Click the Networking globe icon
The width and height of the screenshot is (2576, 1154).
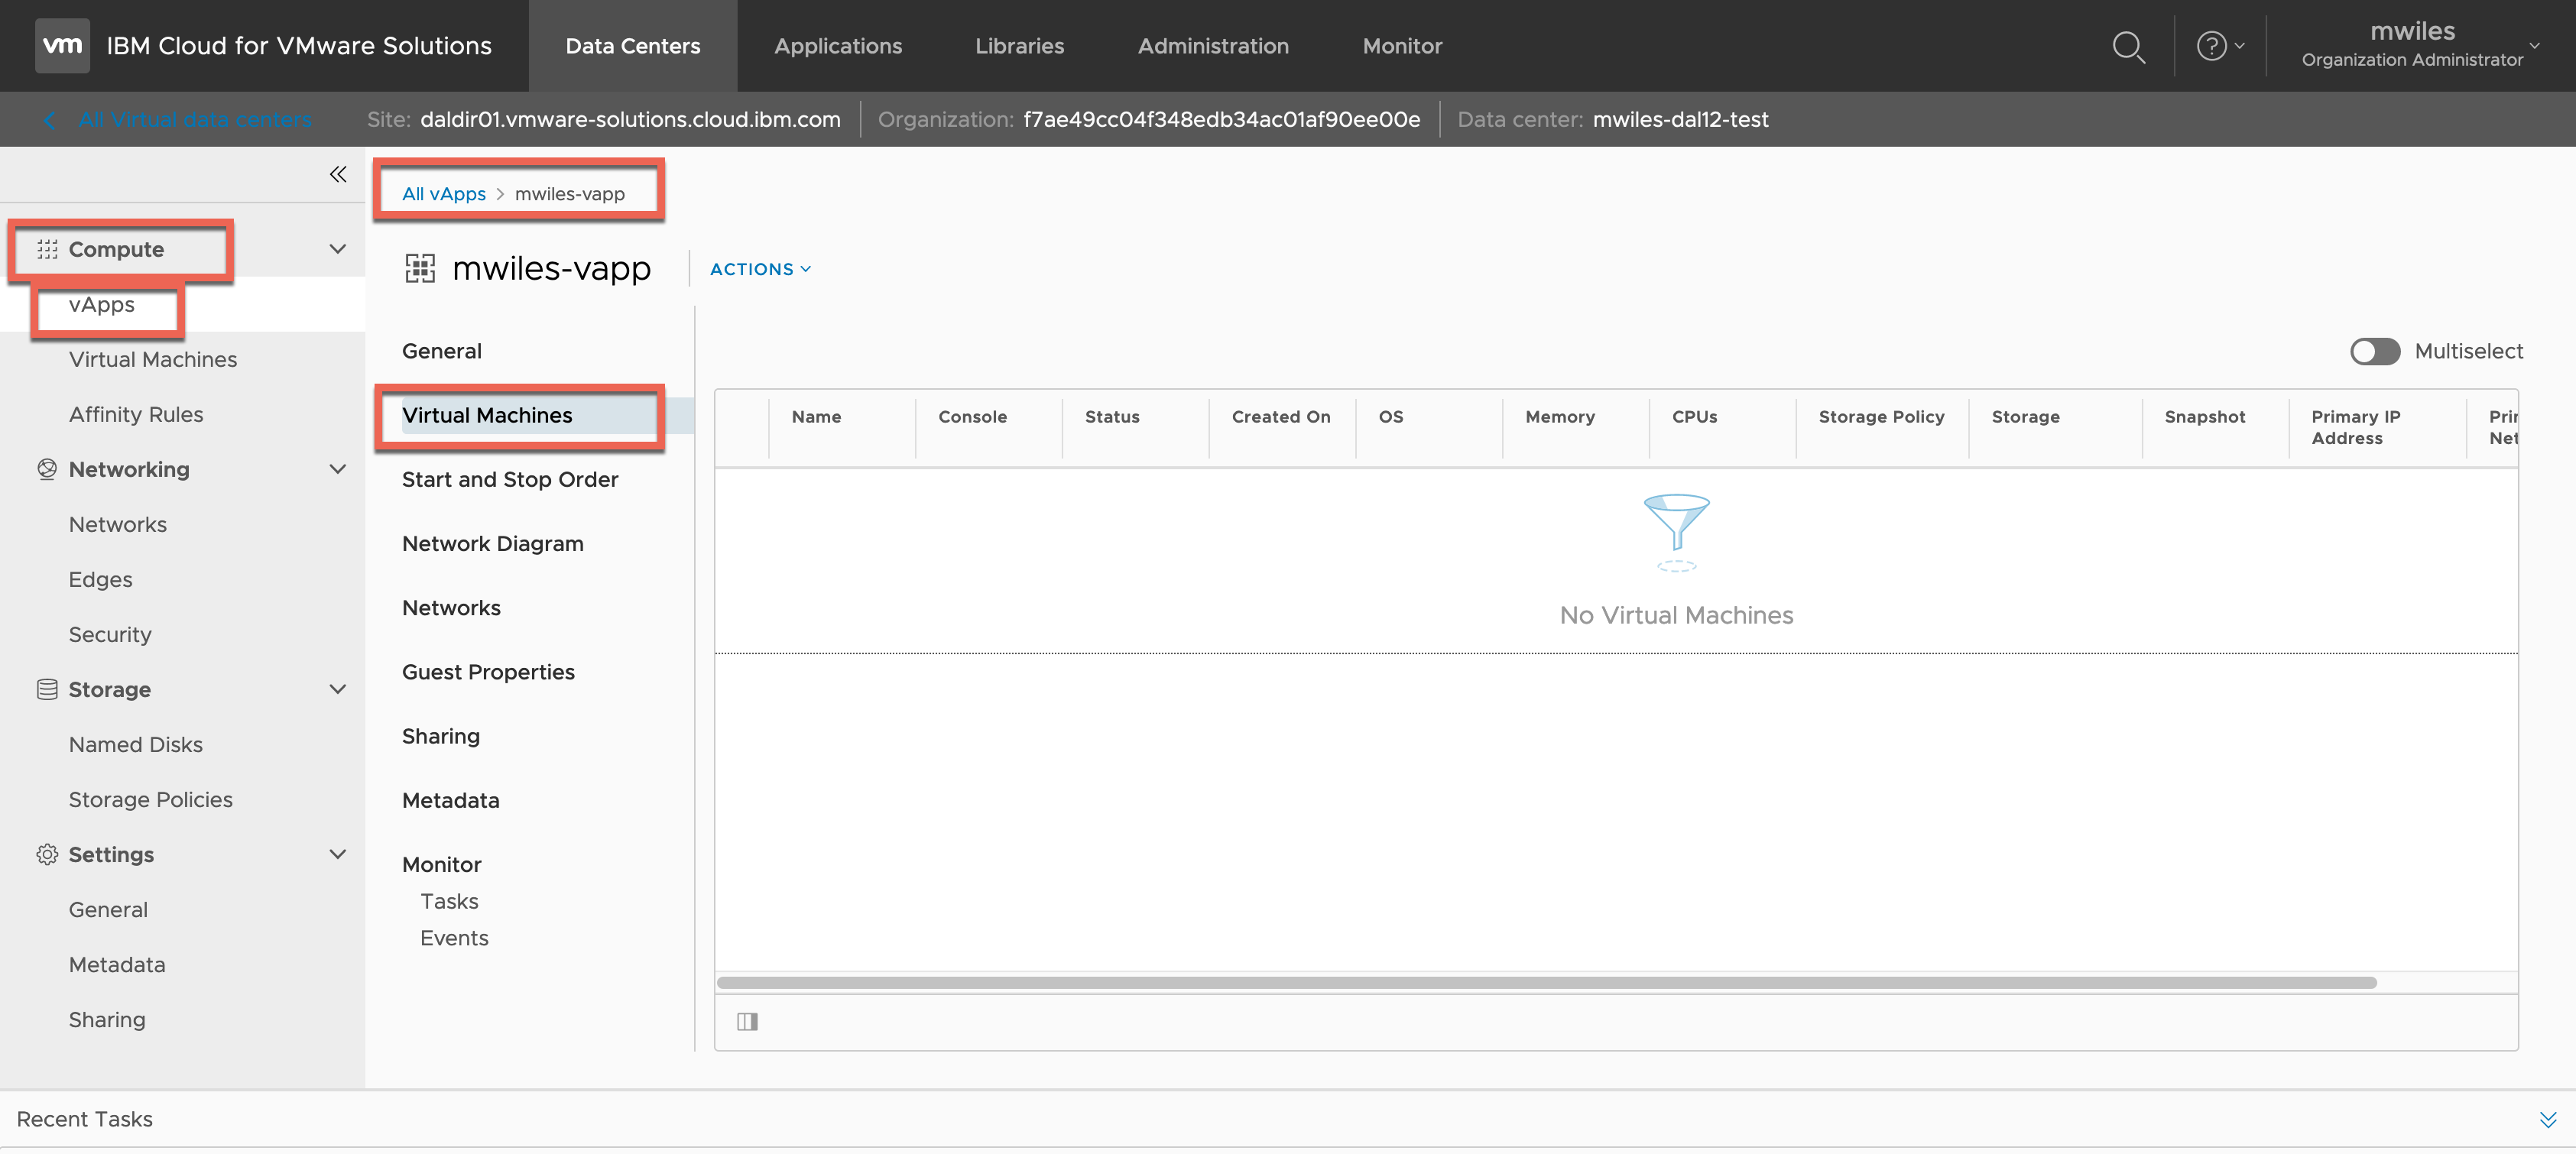(x=46, y=469)
